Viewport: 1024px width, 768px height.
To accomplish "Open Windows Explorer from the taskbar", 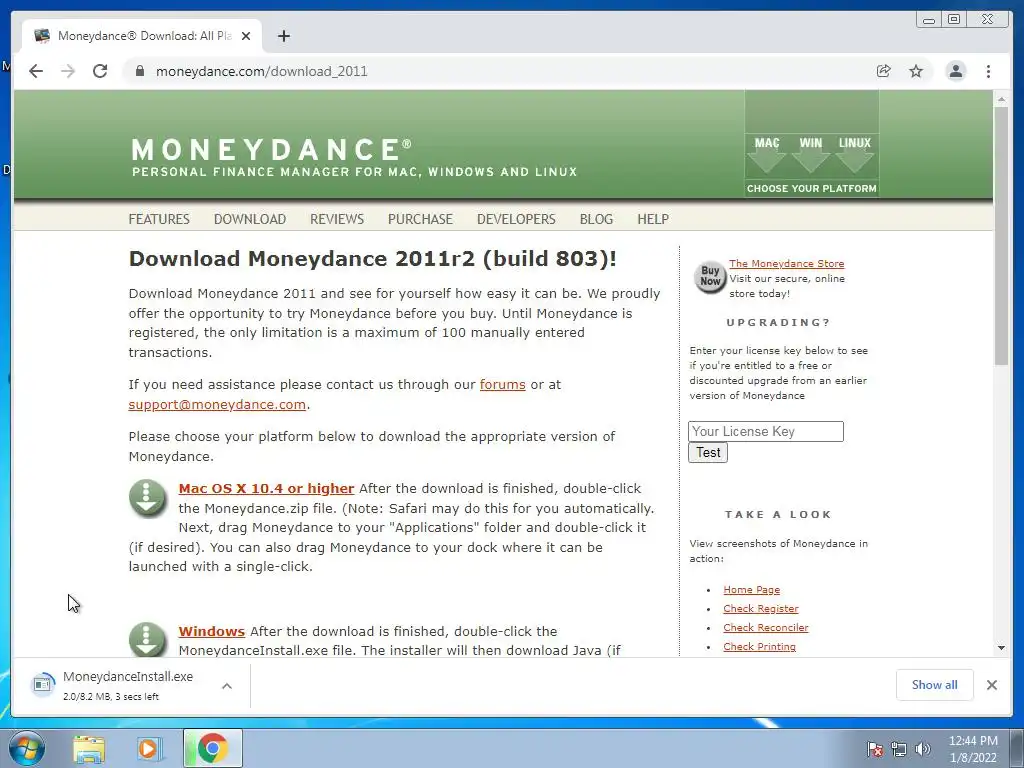I will coord(89,748).
